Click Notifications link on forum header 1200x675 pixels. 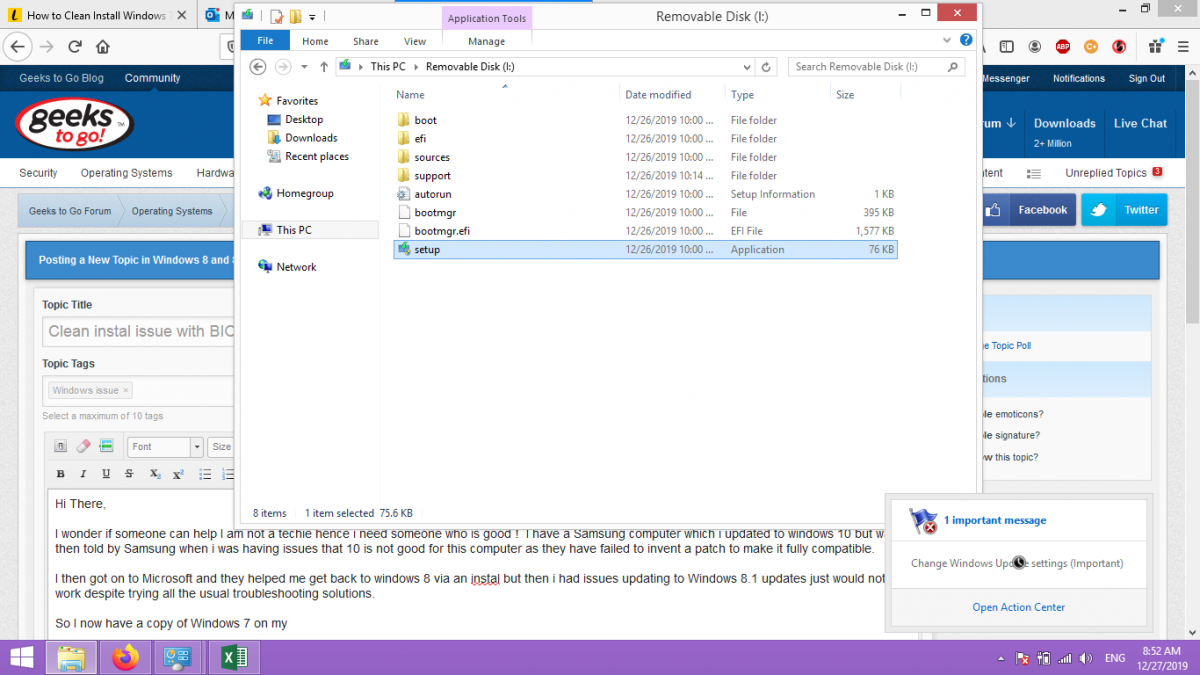pos(1078,78)
